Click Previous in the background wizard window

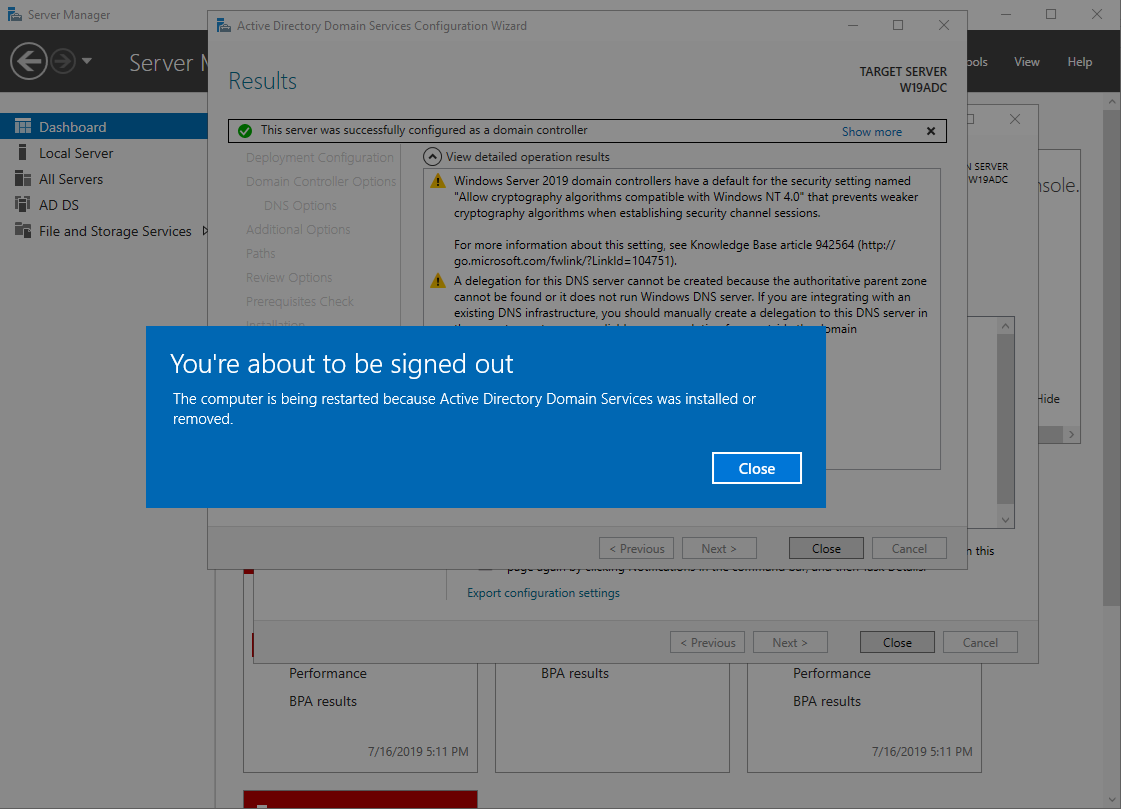point(707,642)
